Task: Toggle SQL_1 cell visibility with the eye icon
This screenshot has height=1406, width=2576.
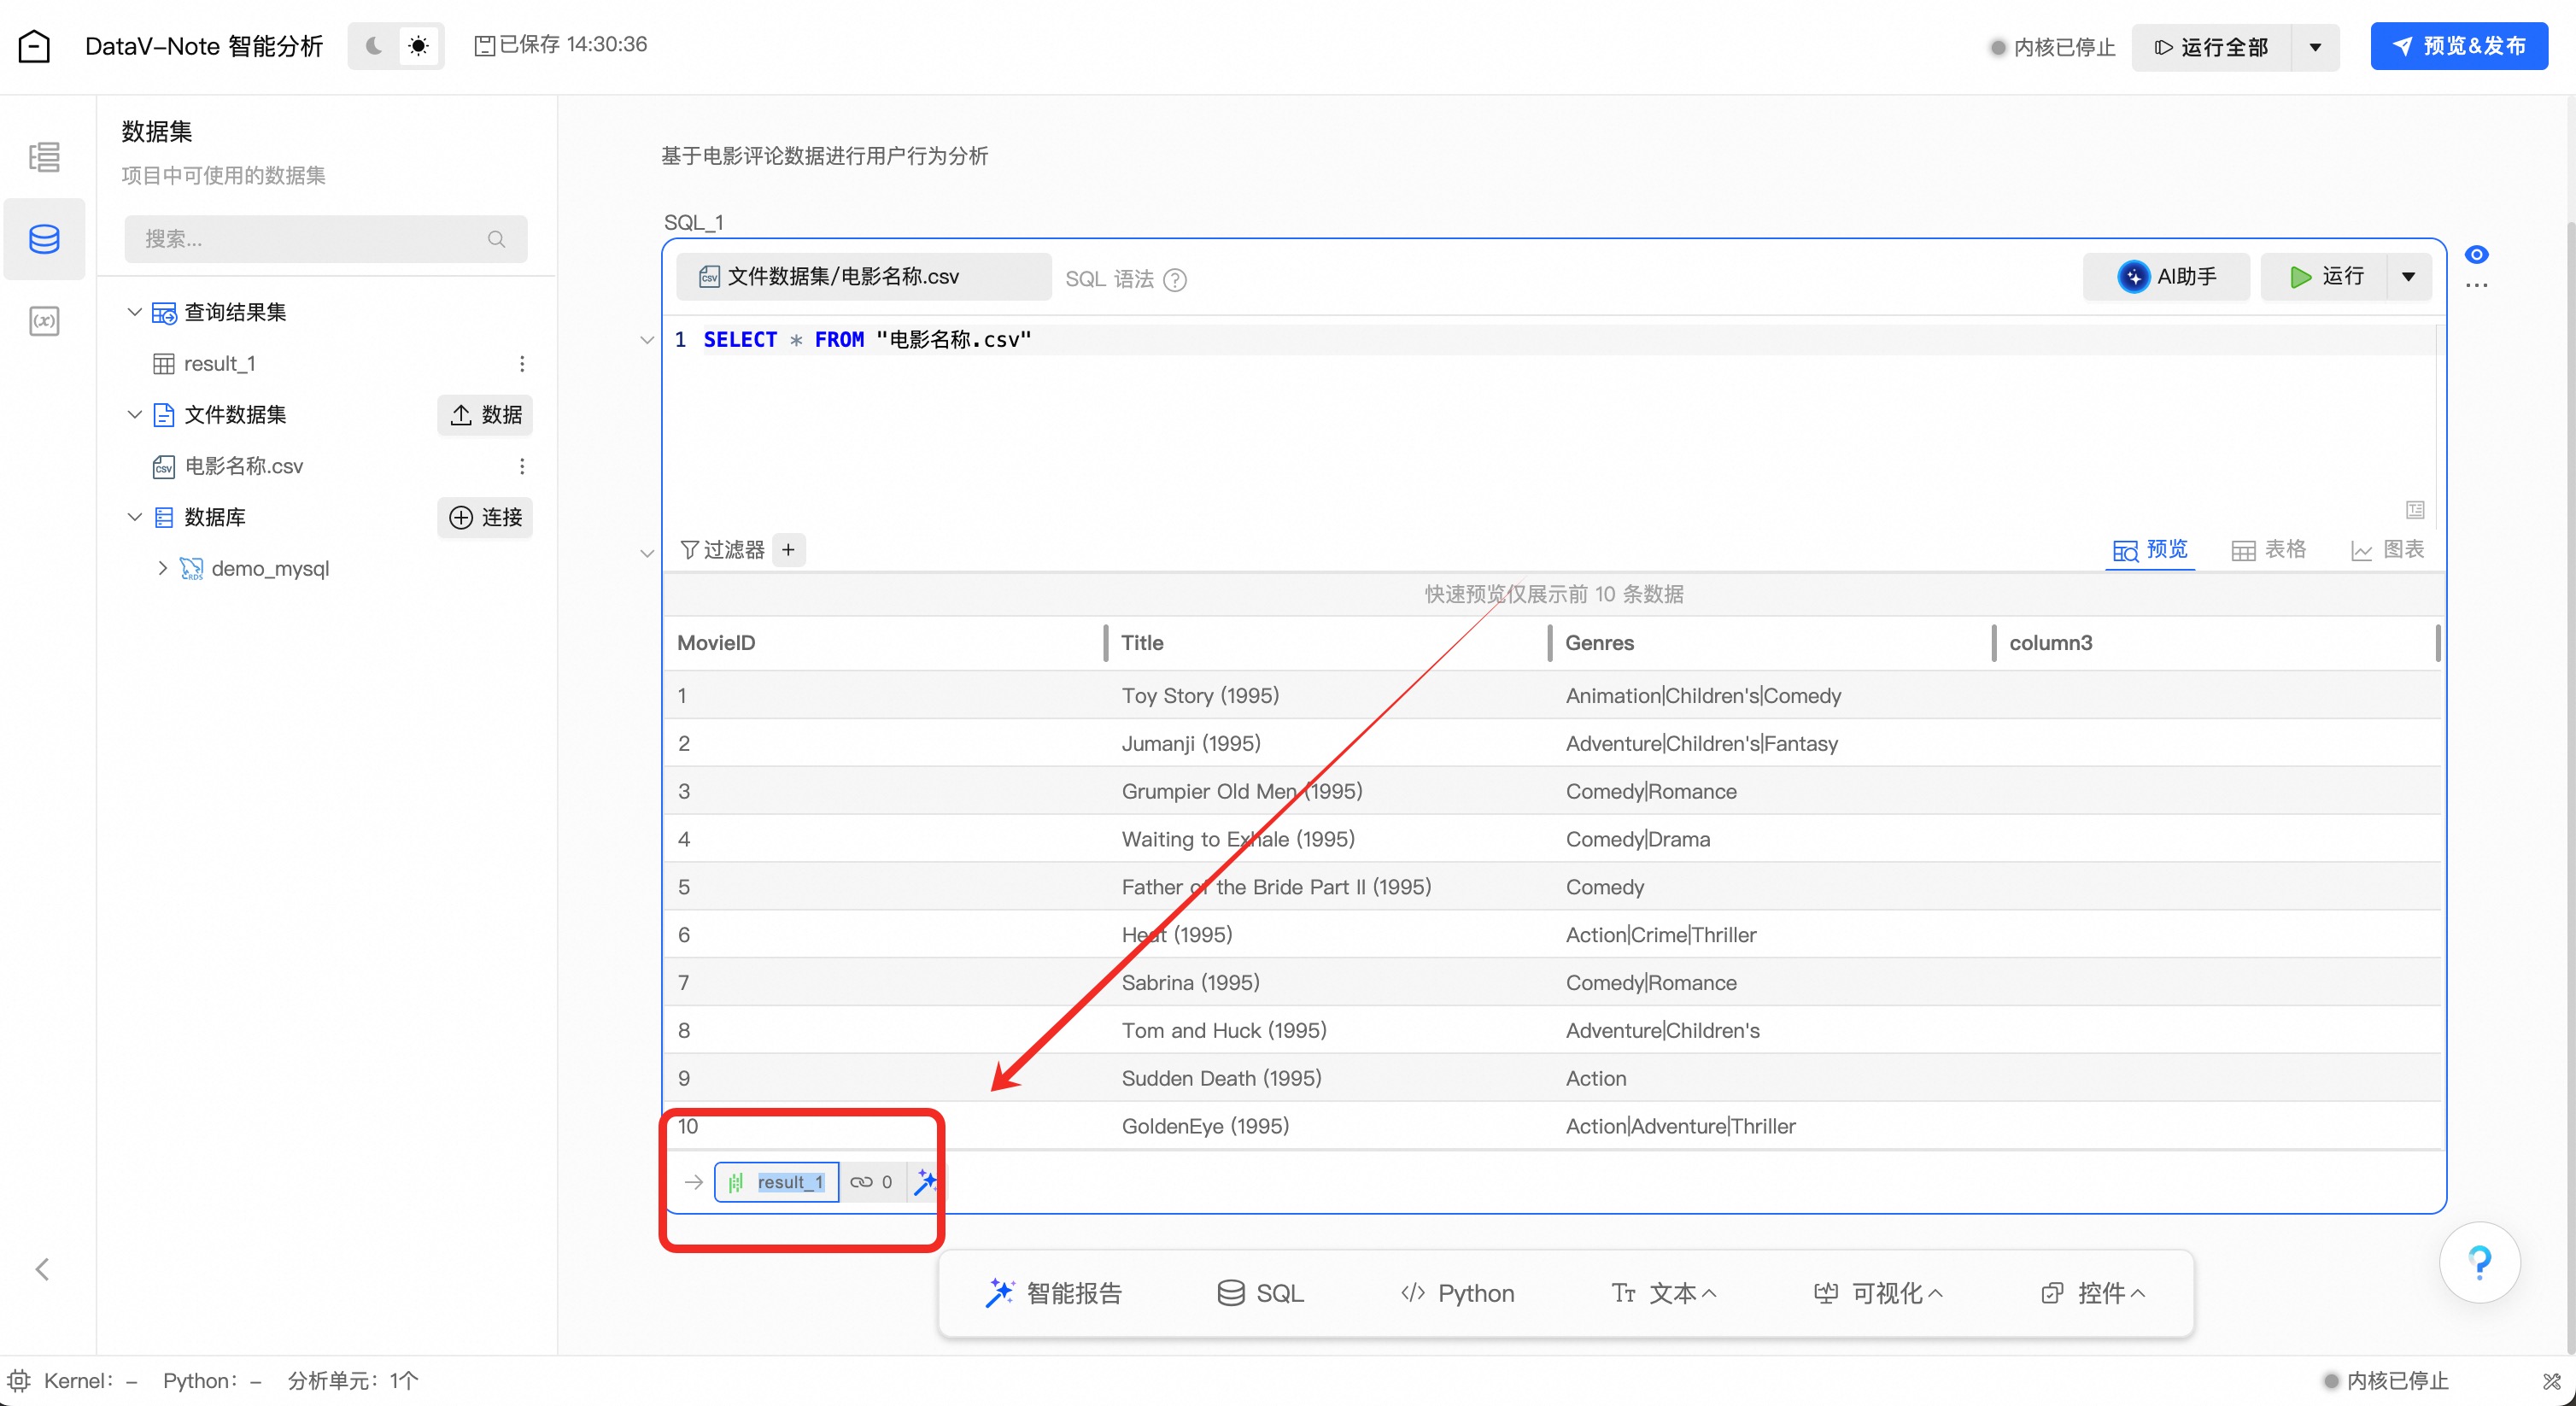Action: (x=2476, y=254)
